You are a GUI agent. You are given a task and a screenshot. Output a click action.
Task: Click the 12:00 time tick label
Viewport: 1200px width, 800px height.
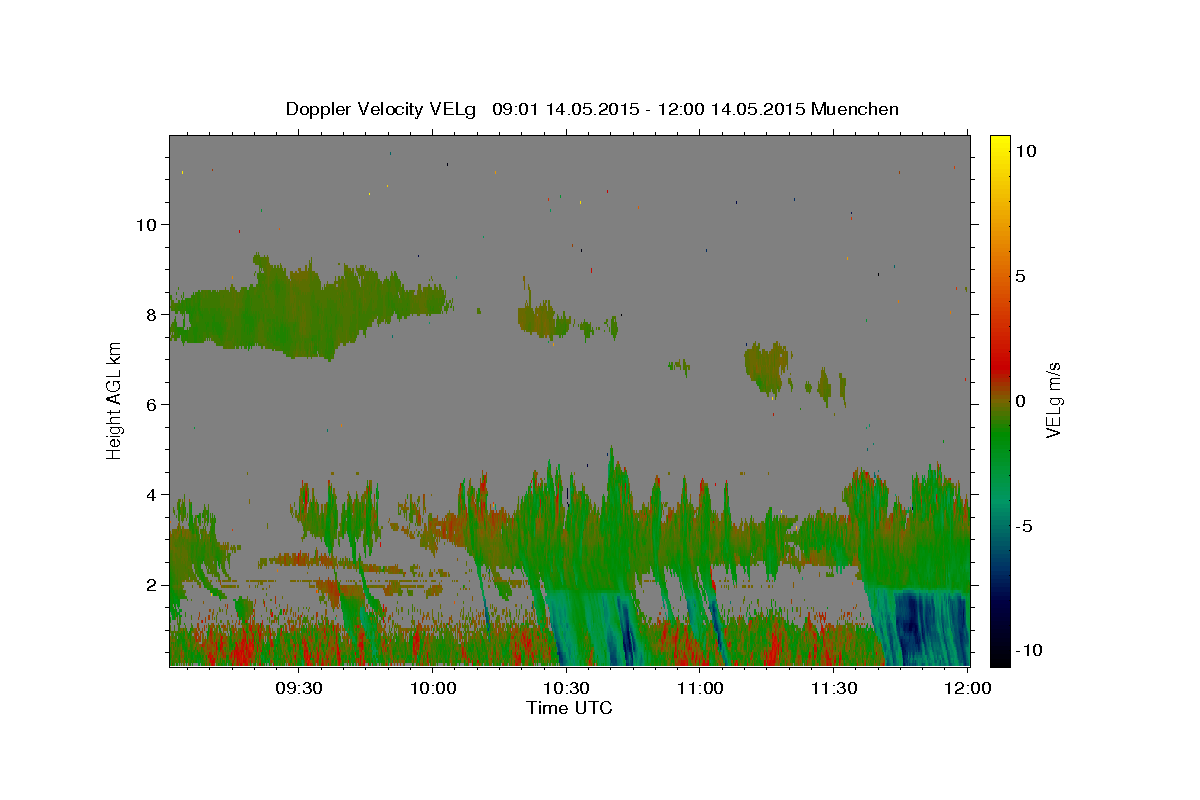pyautogui.click(x=968, y=688)
